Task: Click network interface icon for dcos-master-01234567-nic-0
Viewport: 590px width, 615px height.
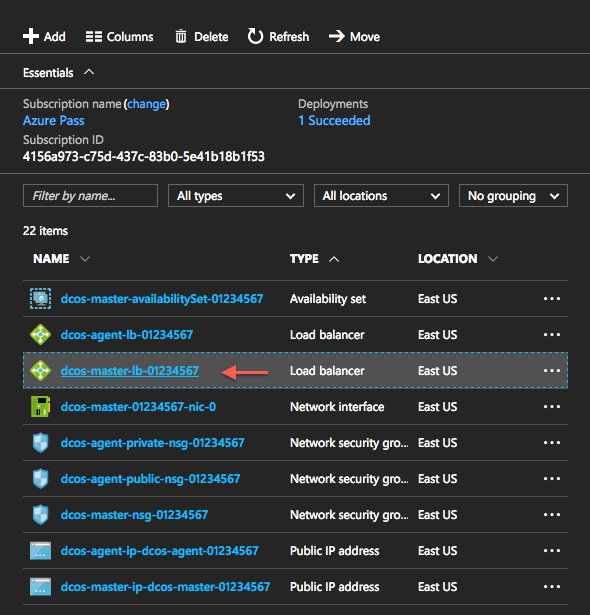Action: [x=40, y=406]
